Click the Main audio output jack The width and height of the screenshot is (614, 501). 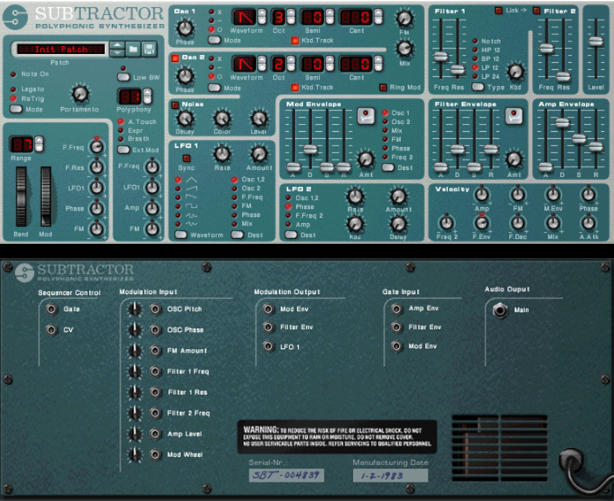500,310
